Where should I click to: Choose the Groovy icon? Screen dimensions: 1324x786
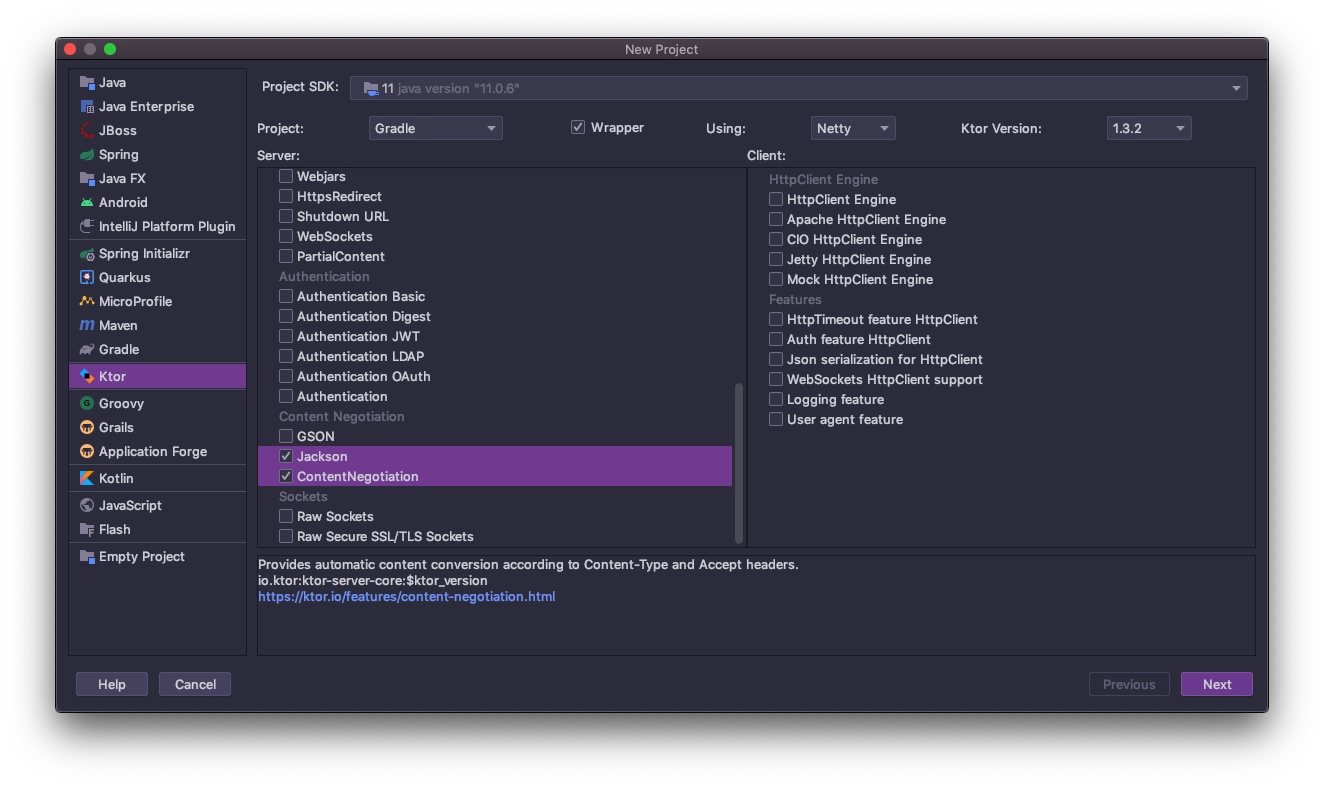click(87, 404)
